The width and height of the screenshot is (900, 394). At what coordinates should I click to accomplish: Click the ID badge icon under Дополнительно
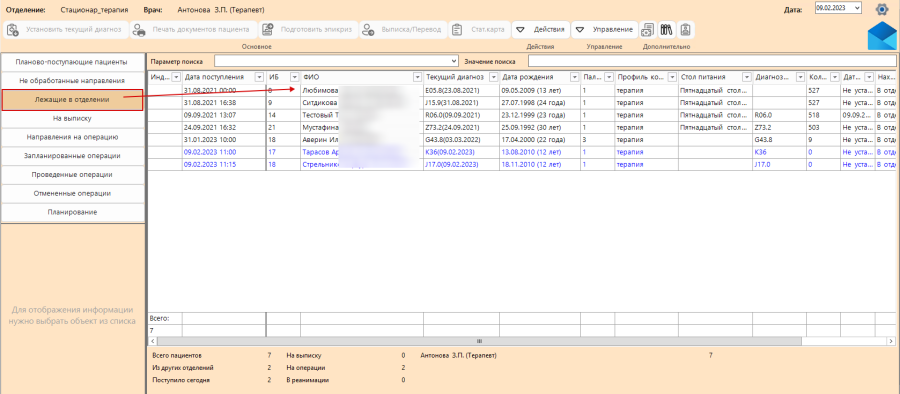(685, 30)
